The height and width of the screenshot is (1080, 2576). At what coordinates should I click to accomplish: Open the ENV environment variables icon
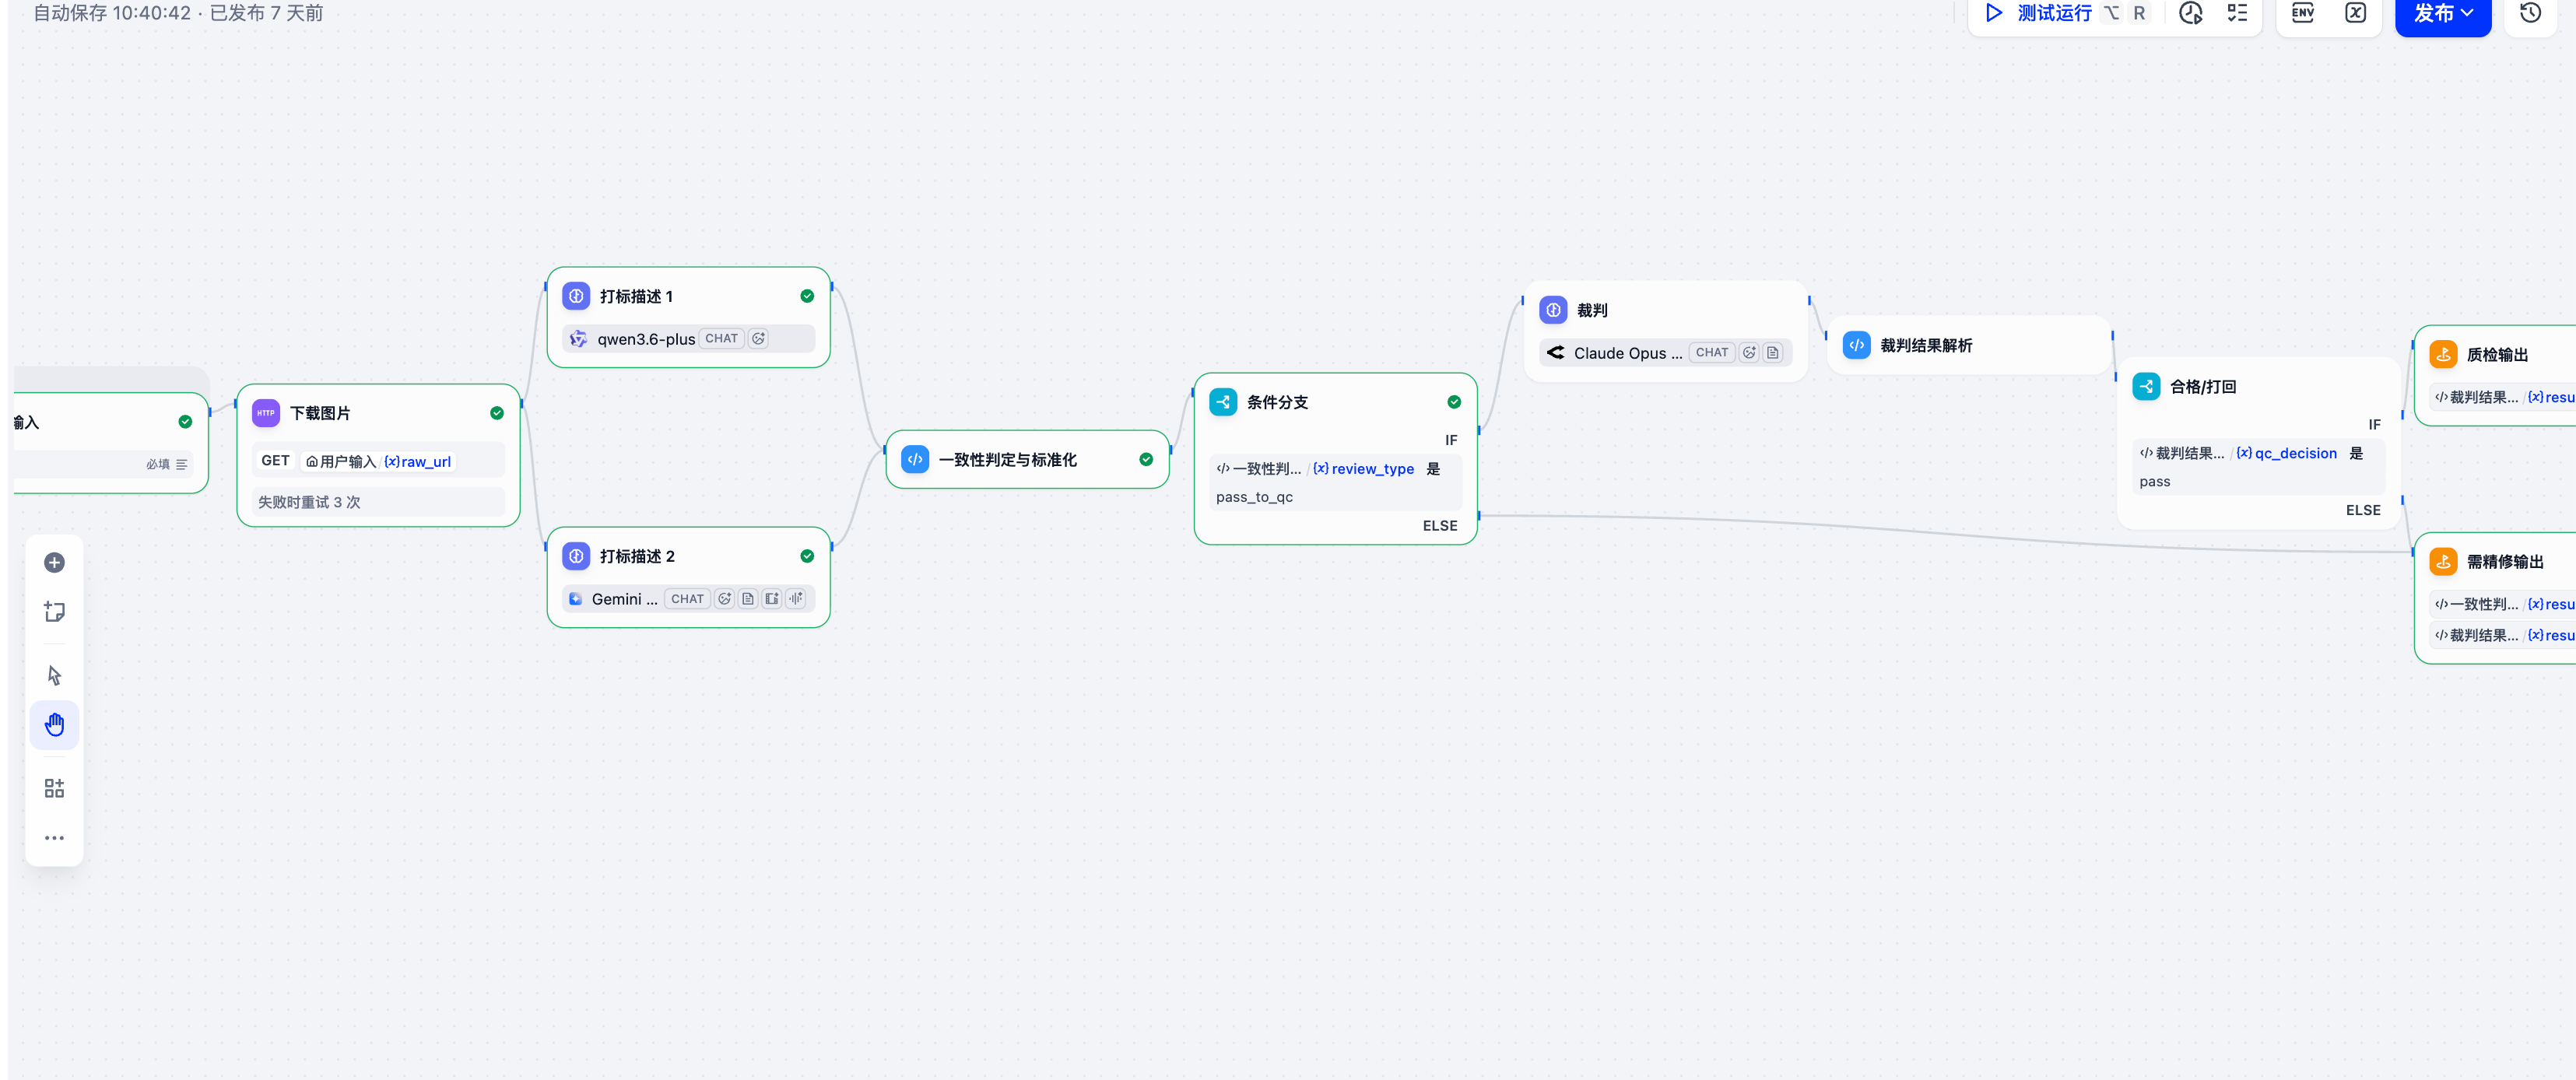pyautogui.click(x=2302, y=13)
